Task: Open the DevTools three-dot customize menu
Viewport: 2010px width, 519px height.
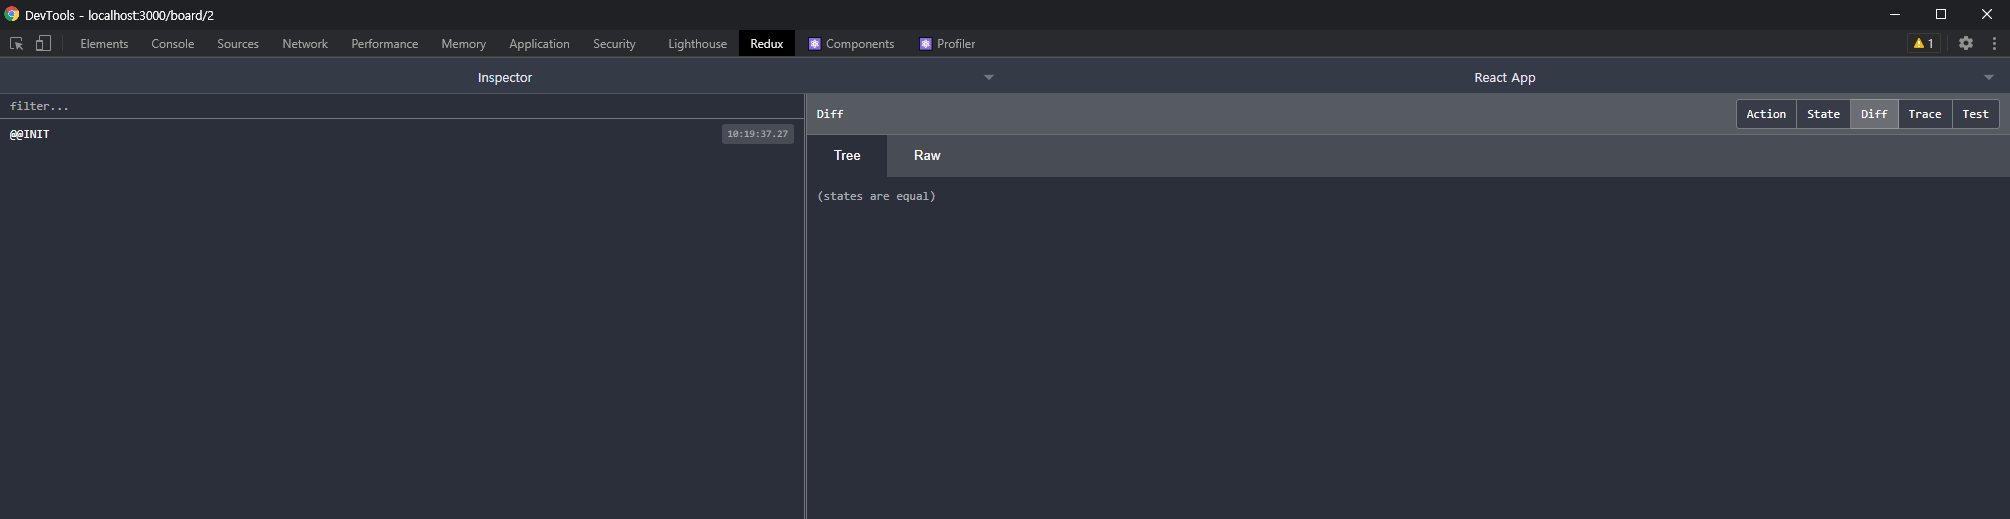Action: (1994, 43)
